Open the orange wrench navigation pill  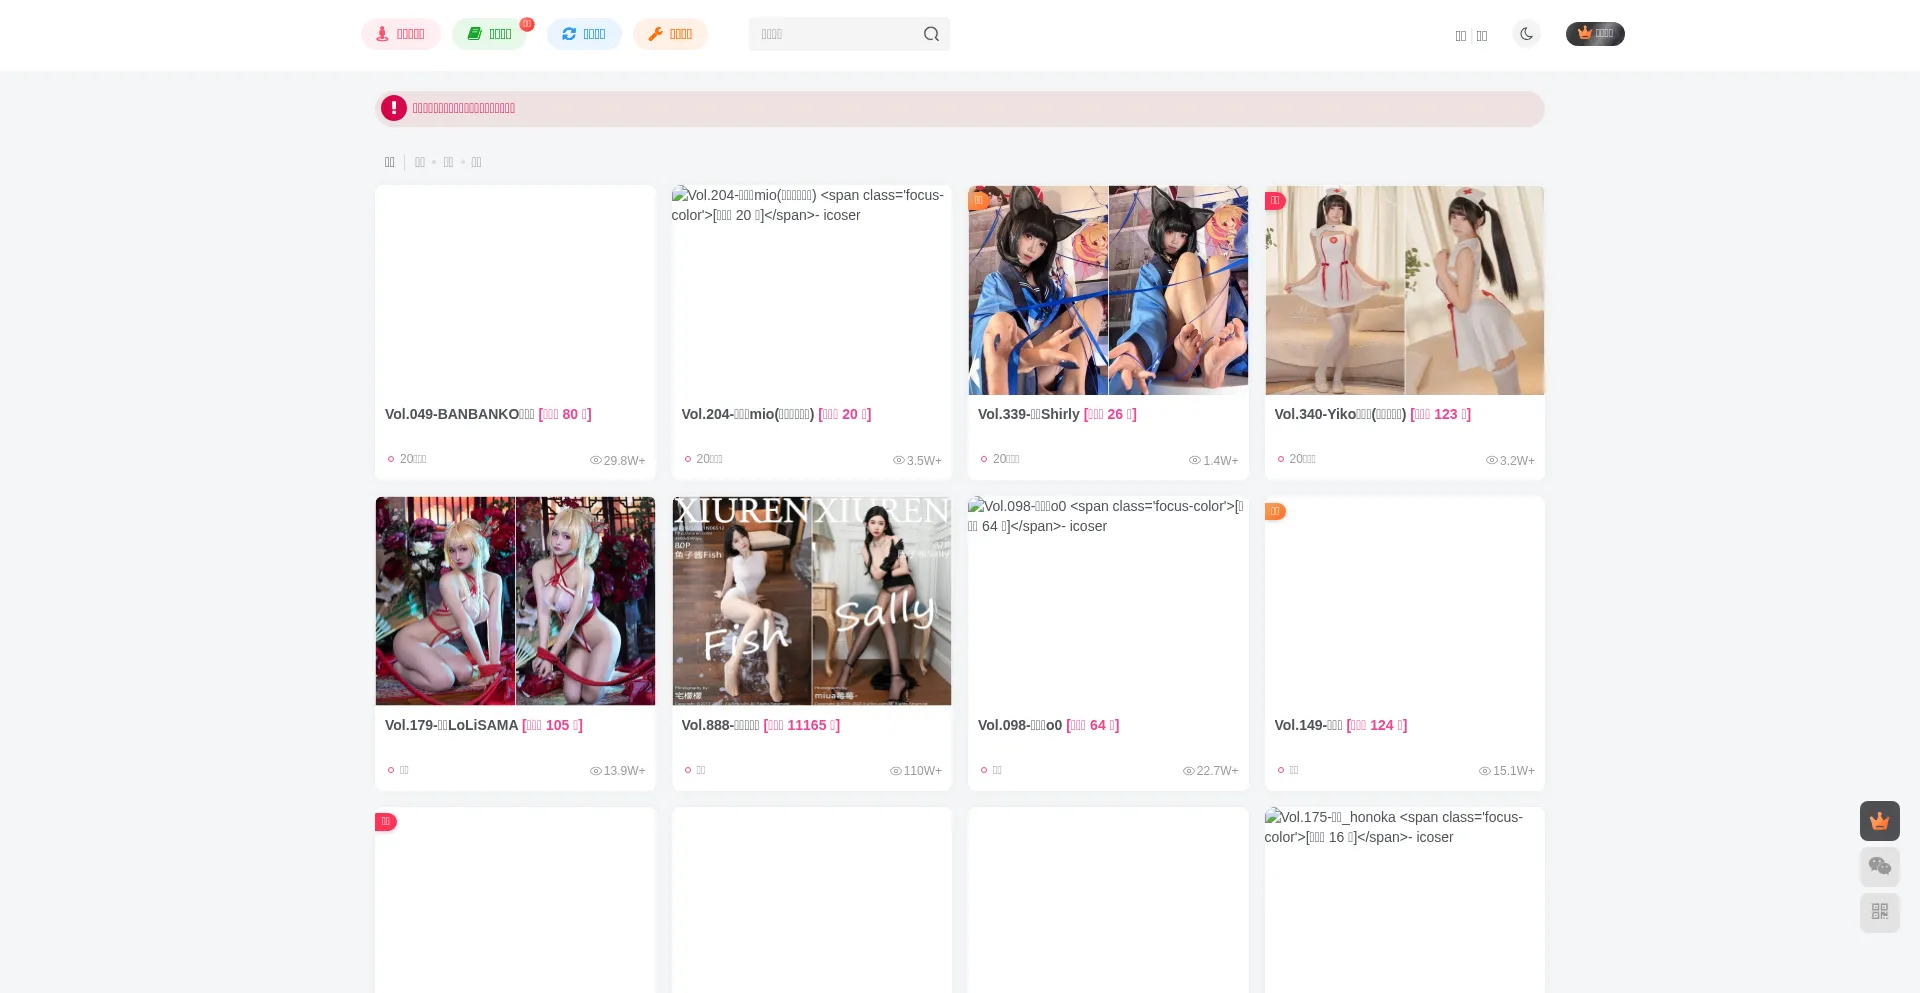coord(670,34)
